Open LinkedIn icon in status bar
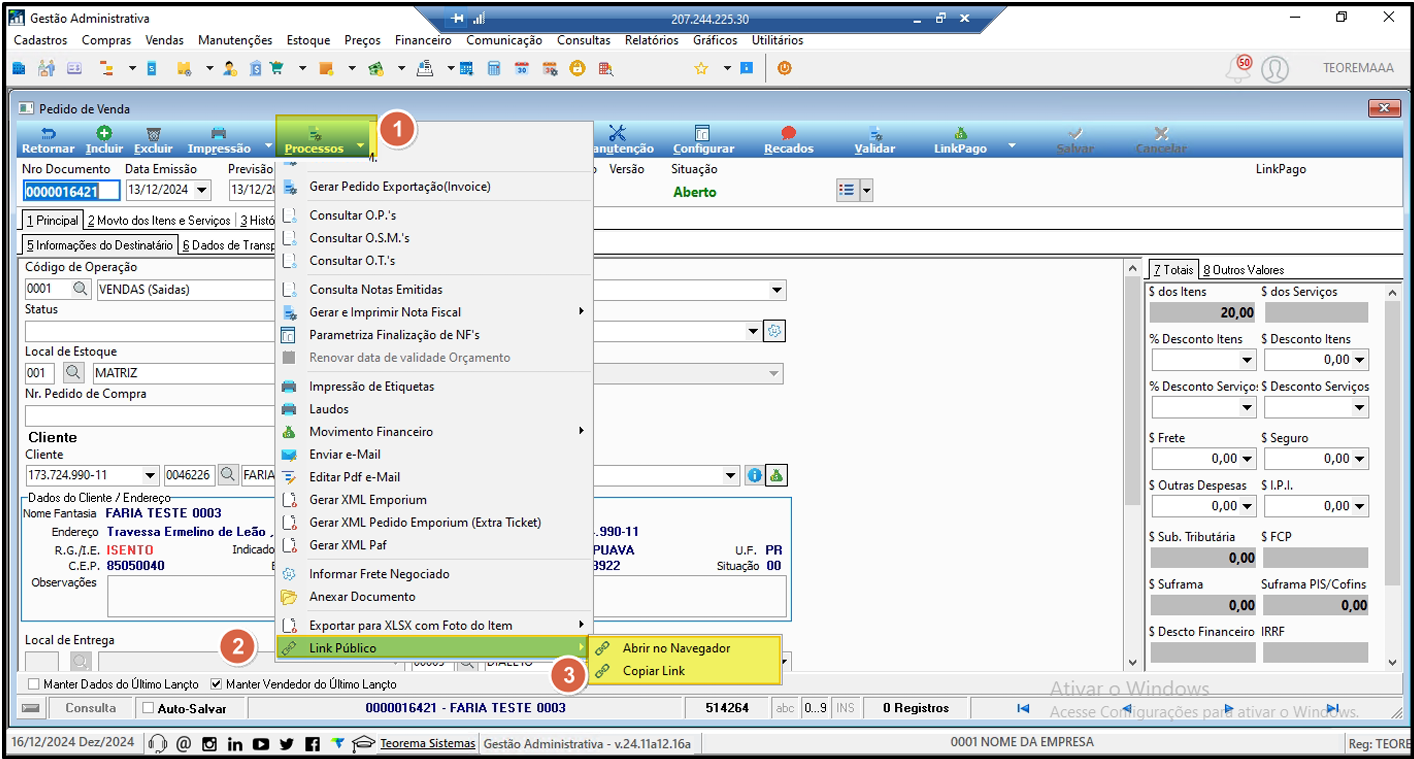This screenshot has width=1414, height=759. click(x=235, y=743)
